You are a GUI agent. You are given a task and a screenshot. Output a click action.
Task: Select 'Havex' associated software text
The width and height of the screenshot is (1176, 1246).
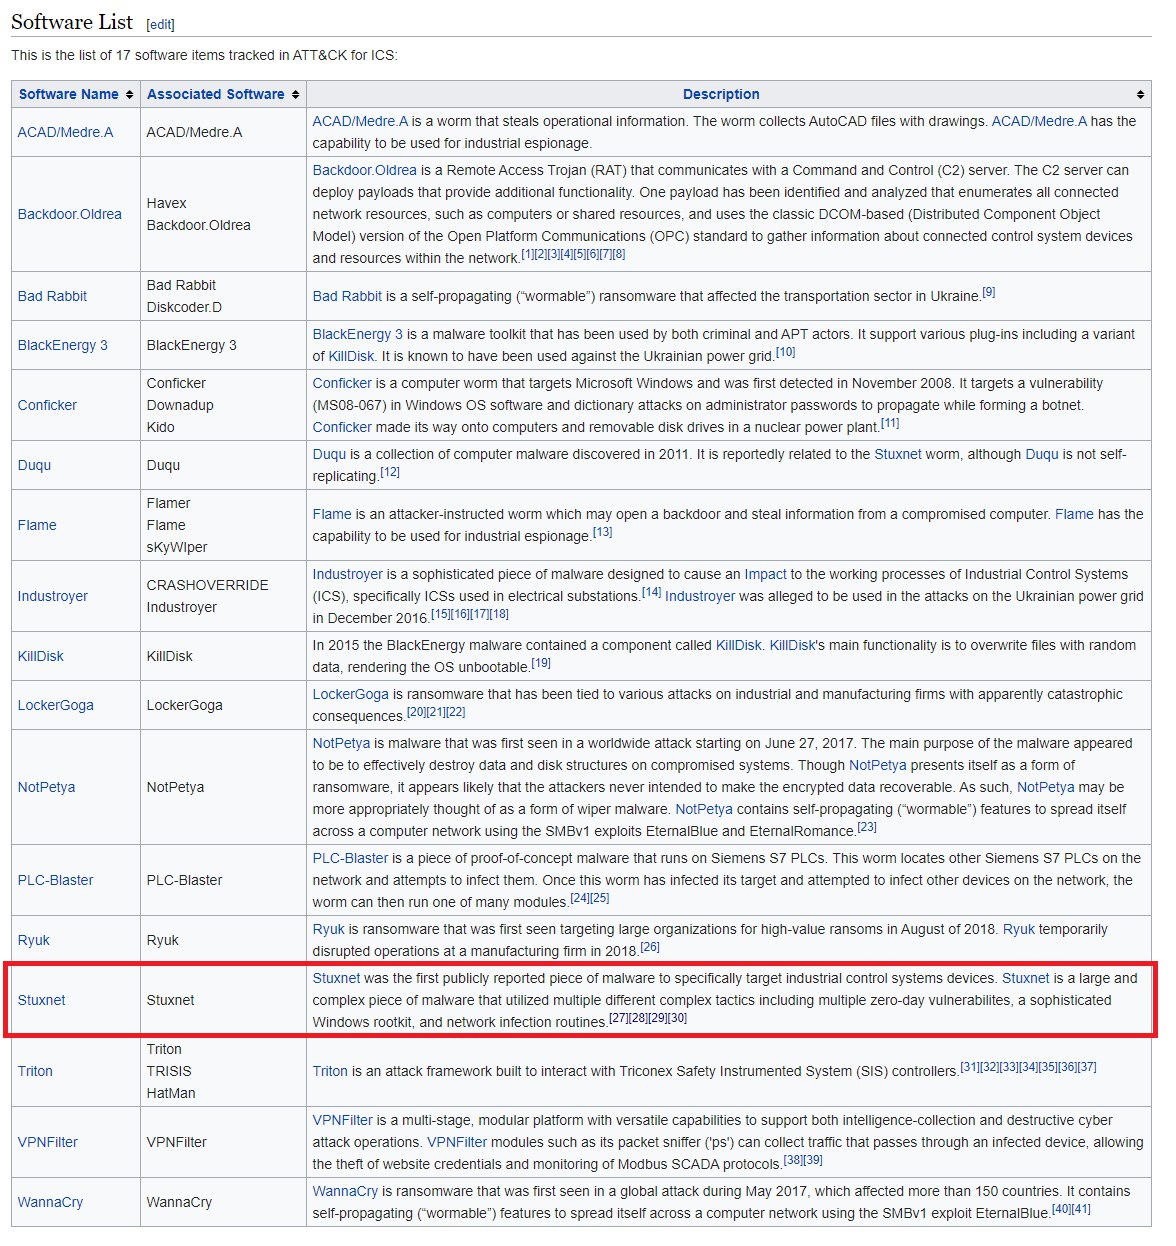click(166, 203)
